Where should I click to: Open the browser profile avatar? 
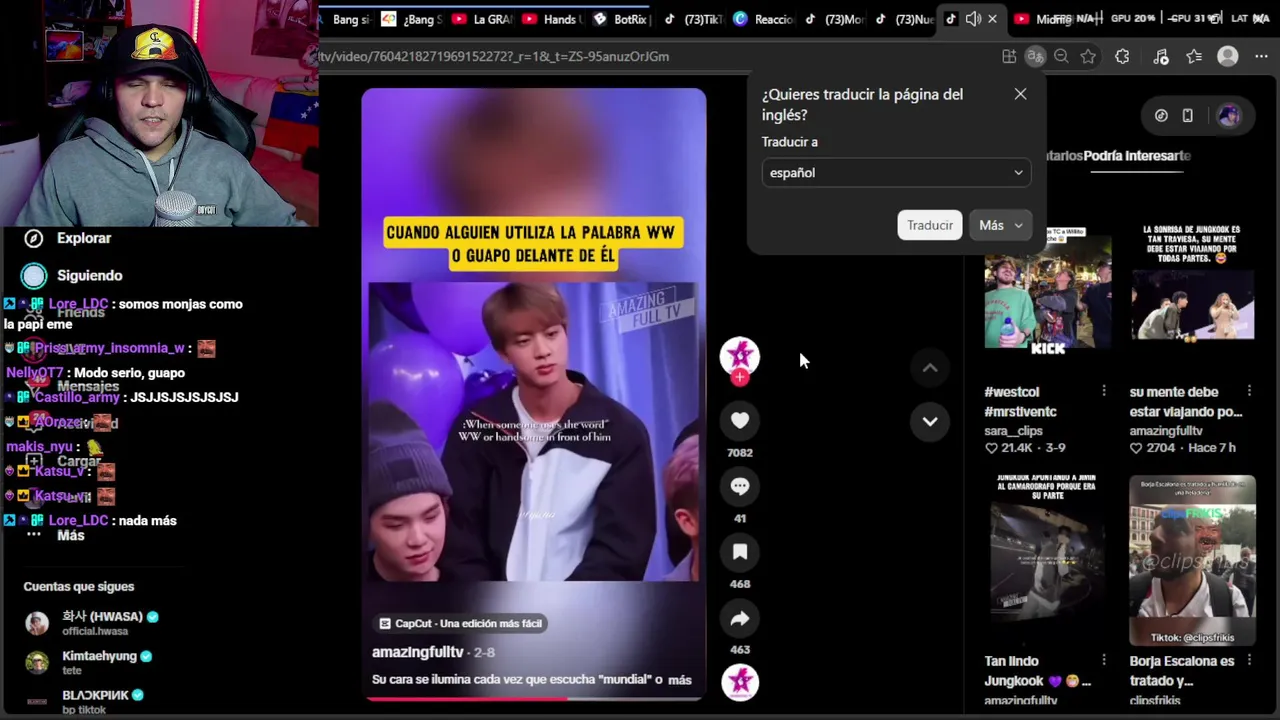(1228, 57)
